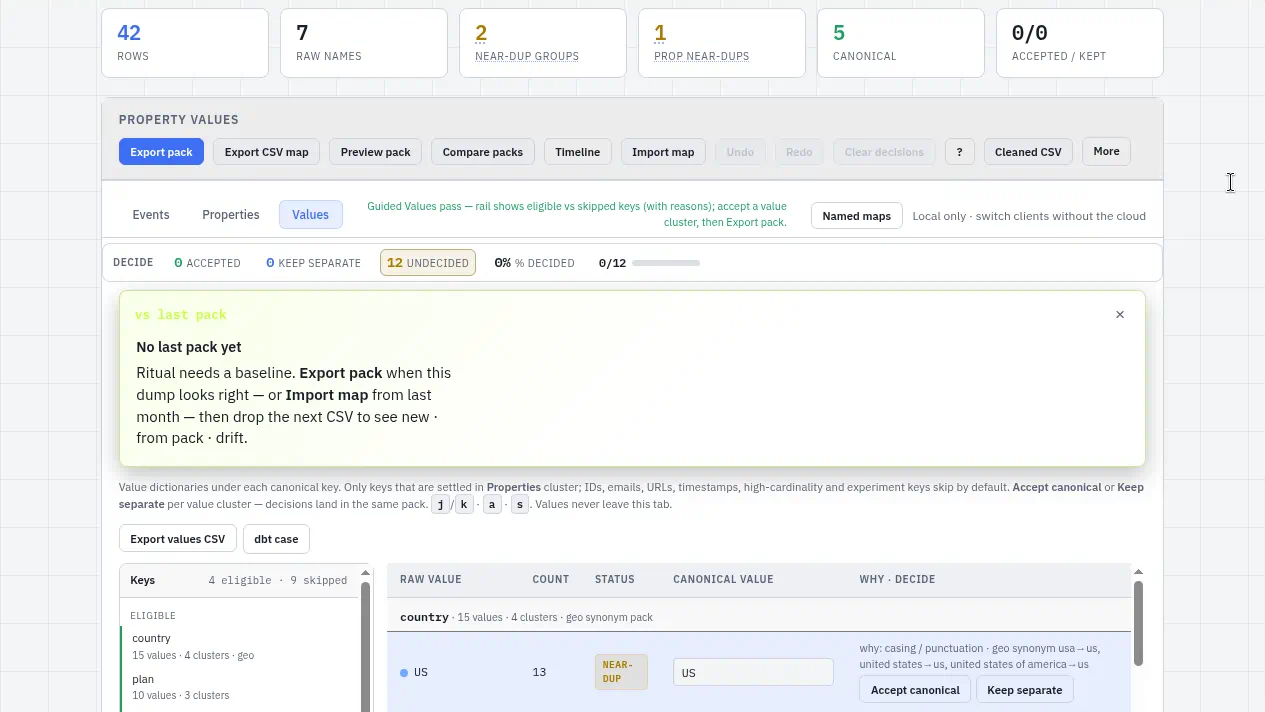Click the dbt case button
This screenshot has height=712, width=1265.
click(x=276, y=539)
